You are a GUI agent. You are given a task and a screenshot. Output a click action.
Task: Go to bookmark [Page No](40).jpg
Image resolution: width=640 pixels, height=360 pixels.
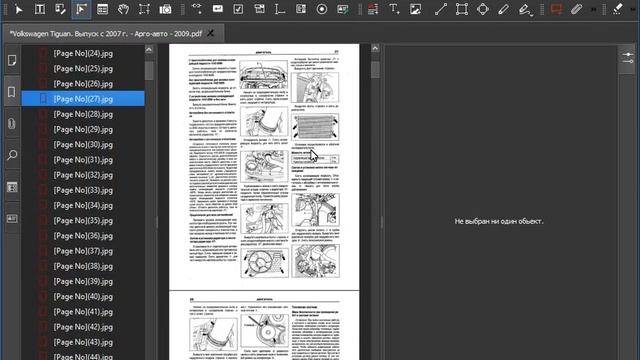(x=83, y=296)
